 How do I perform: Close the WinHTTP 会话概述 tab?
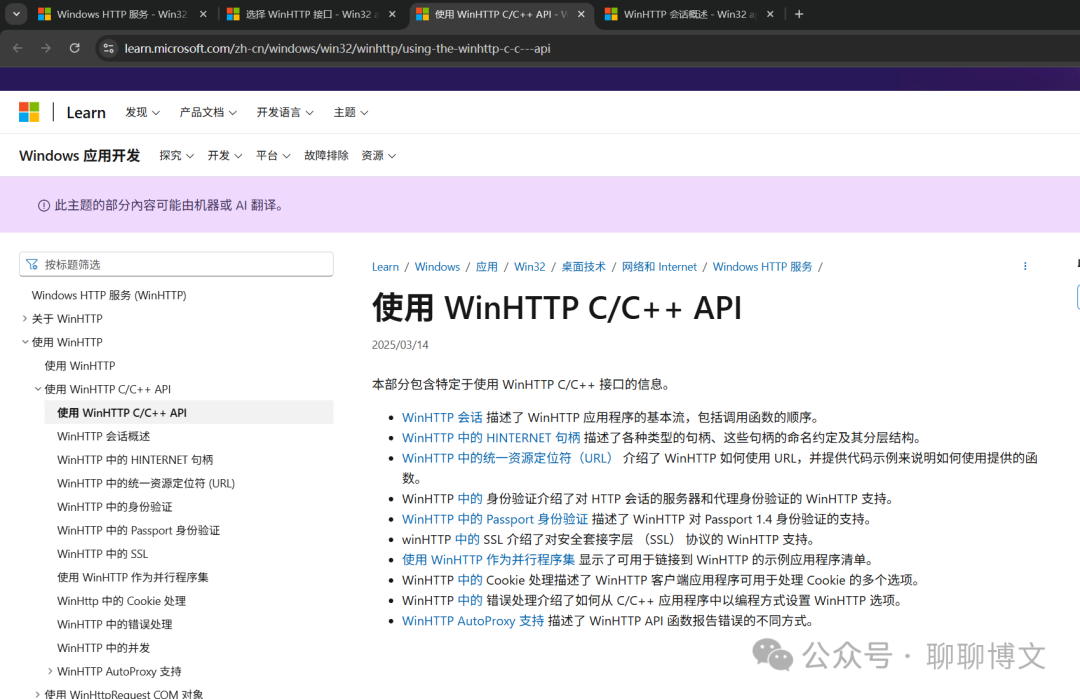point(770,14)
